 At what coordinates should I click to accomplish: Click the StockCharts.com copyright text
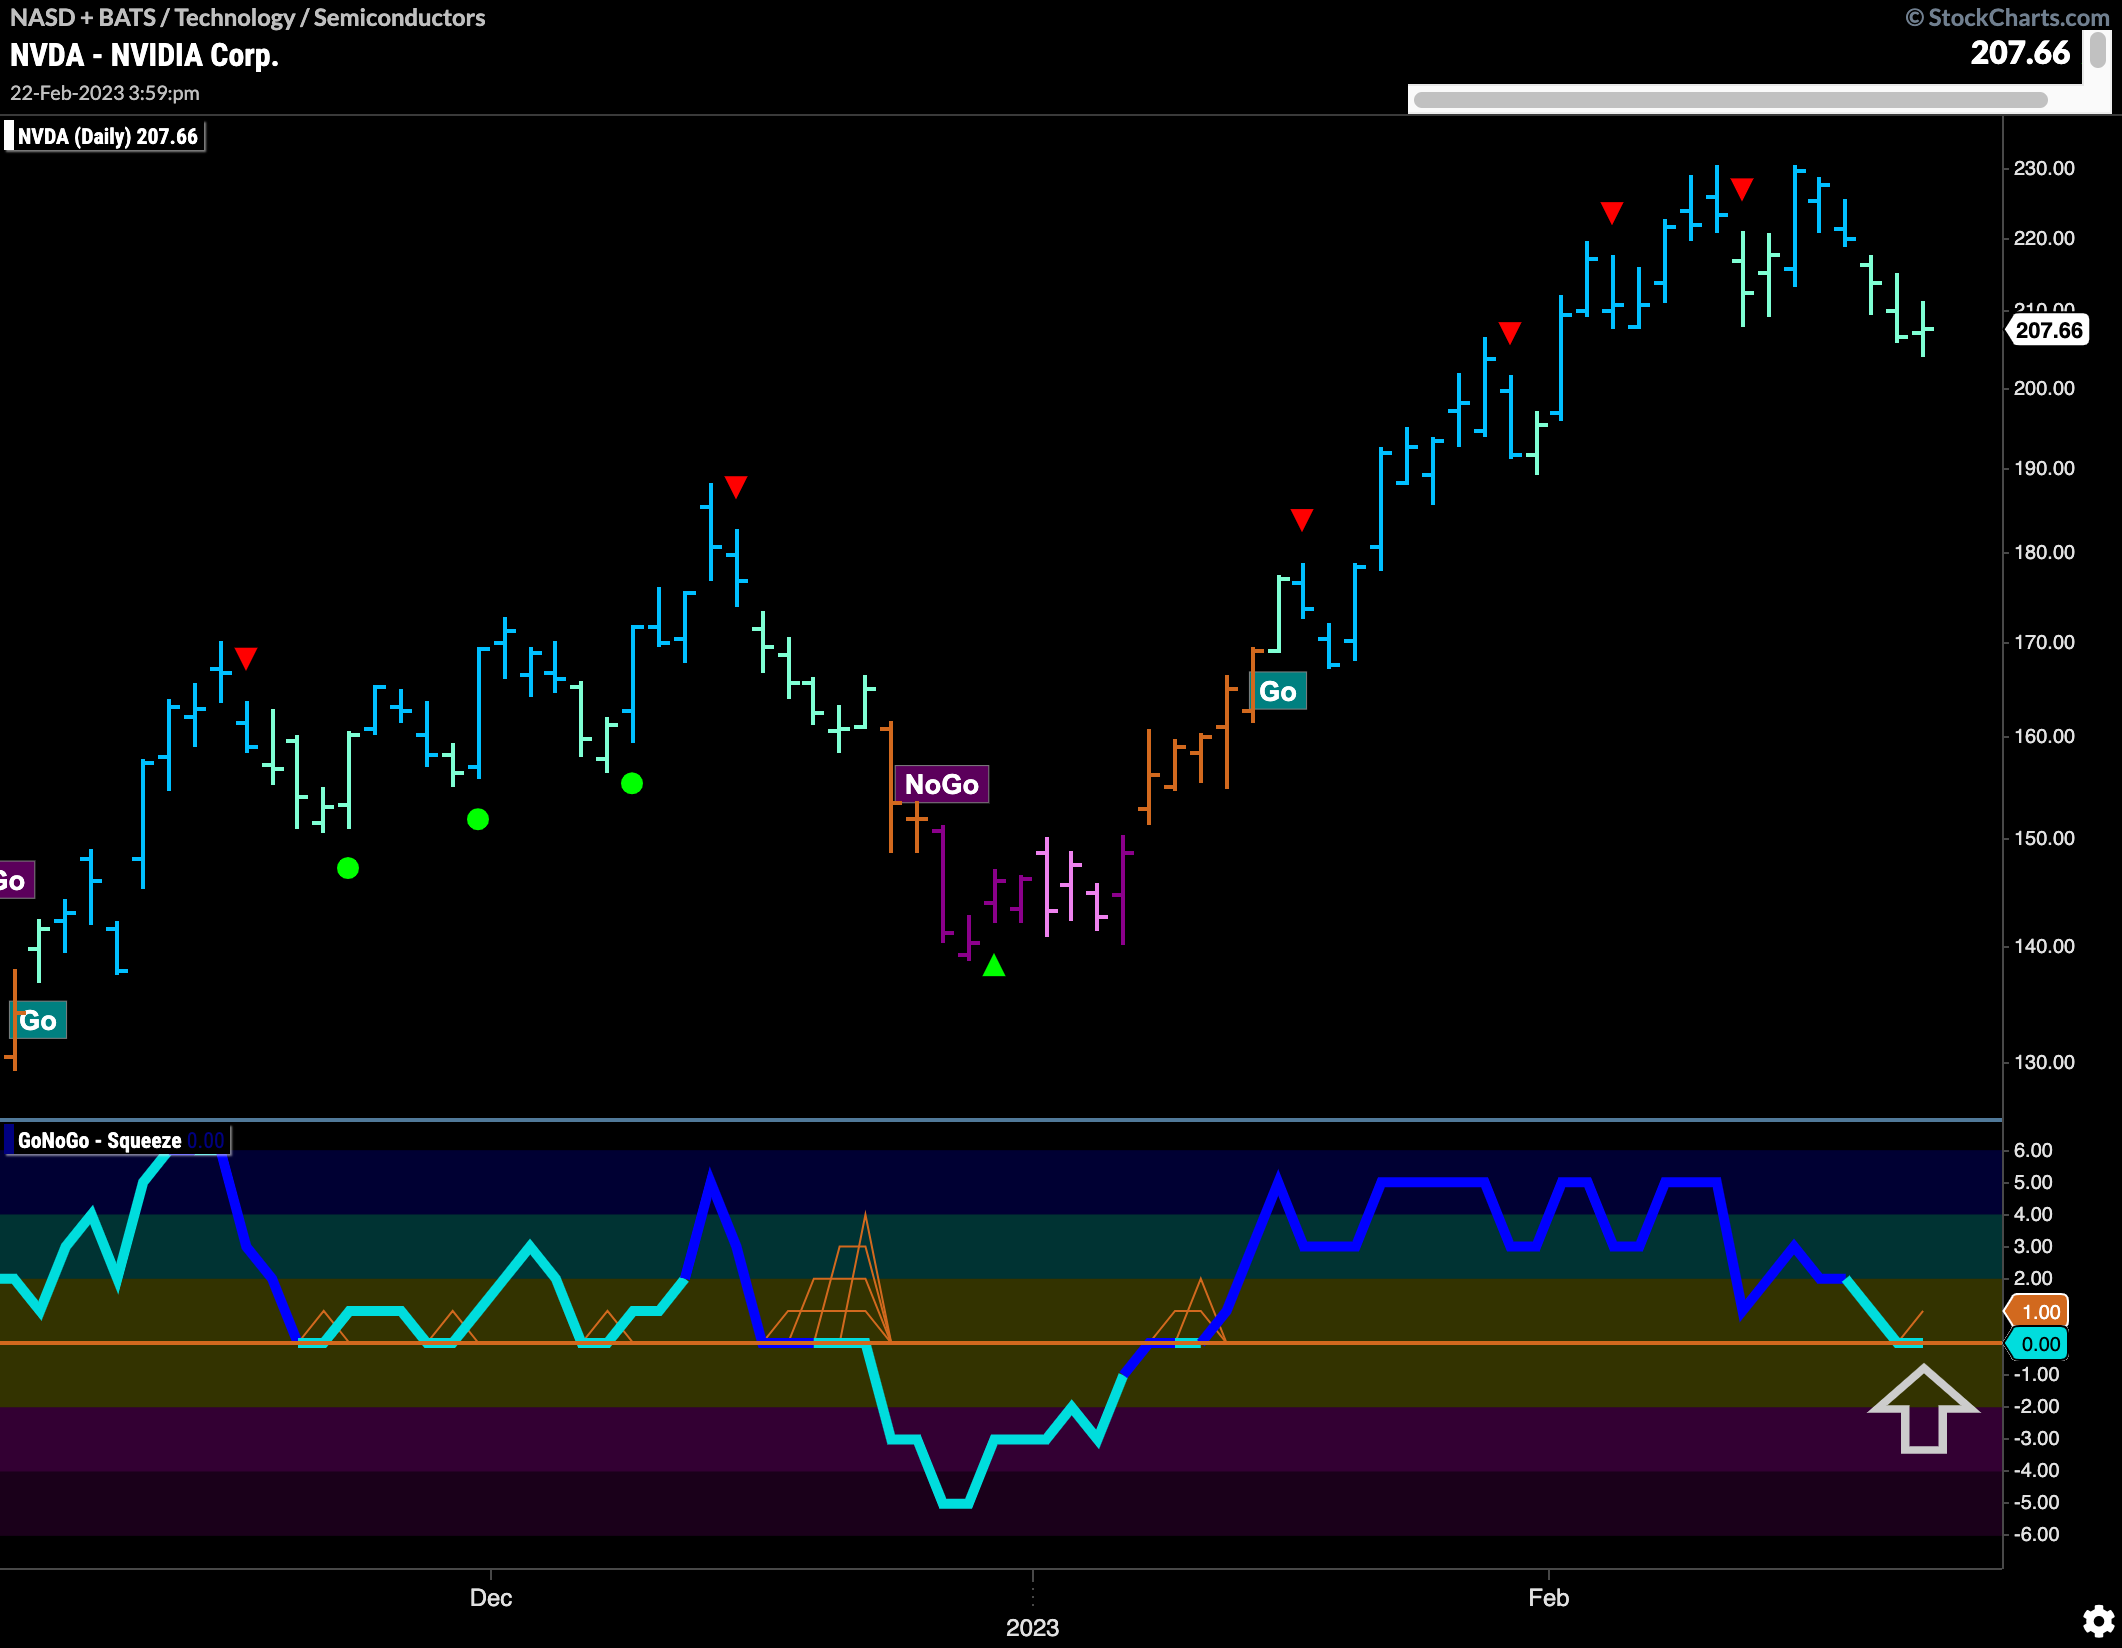point(2007,17)
